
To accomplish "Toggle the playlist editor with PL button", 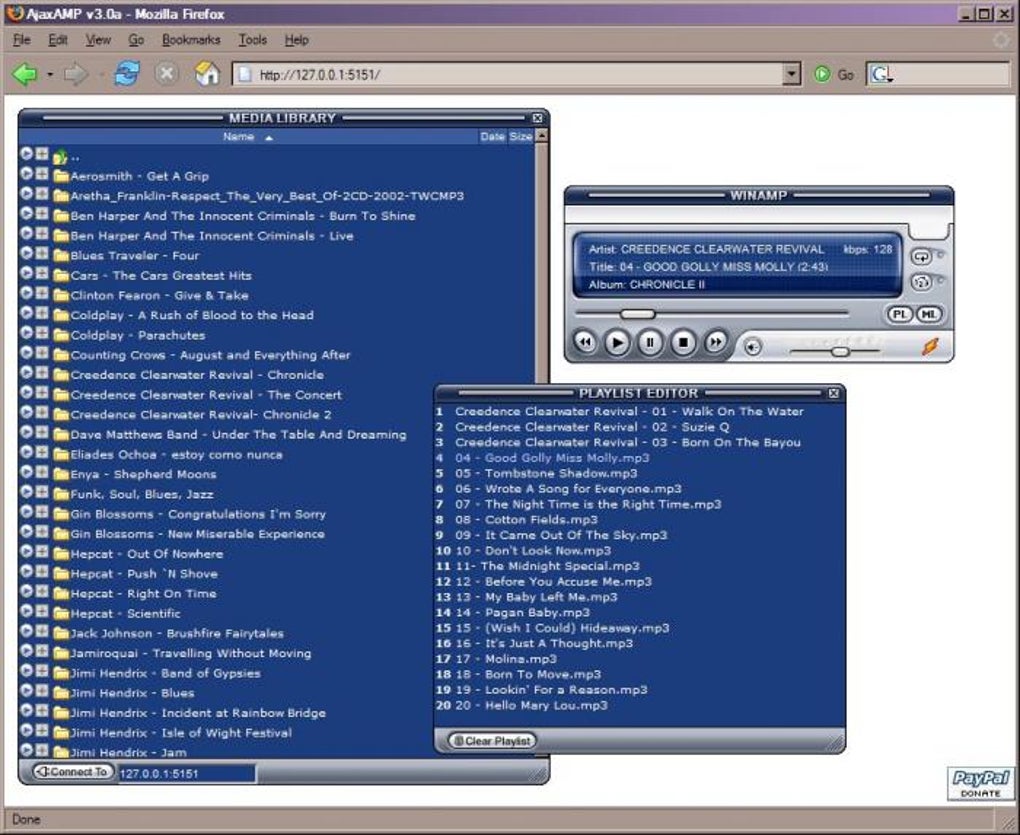I will tap(899, 314).
